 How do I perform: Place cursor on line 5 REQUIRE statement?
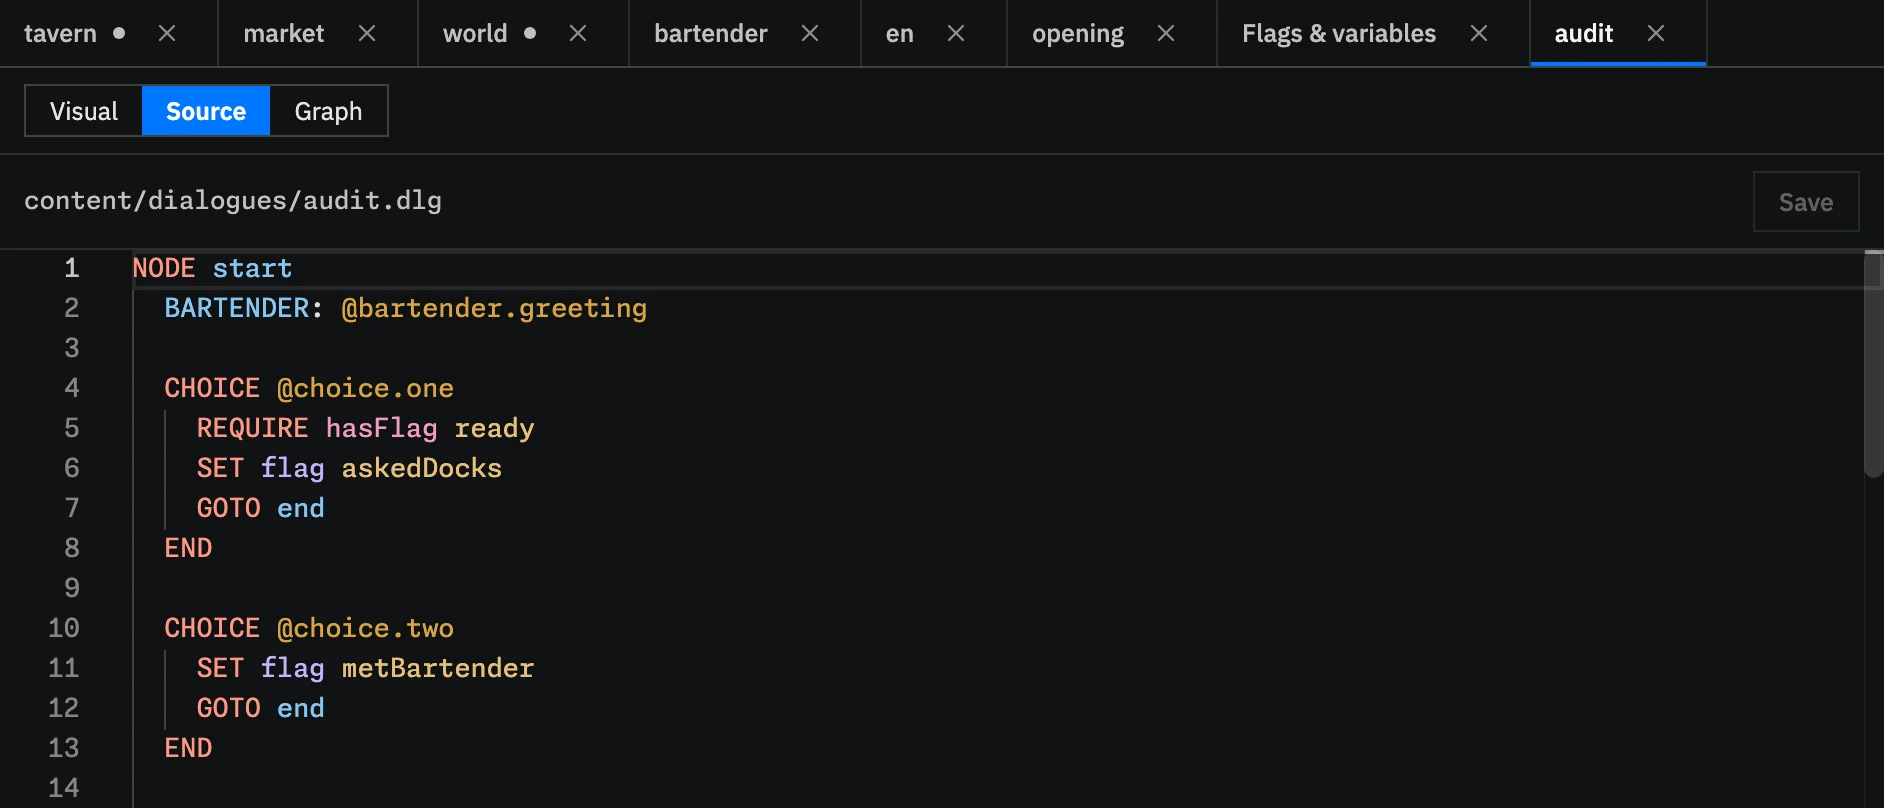365,428
